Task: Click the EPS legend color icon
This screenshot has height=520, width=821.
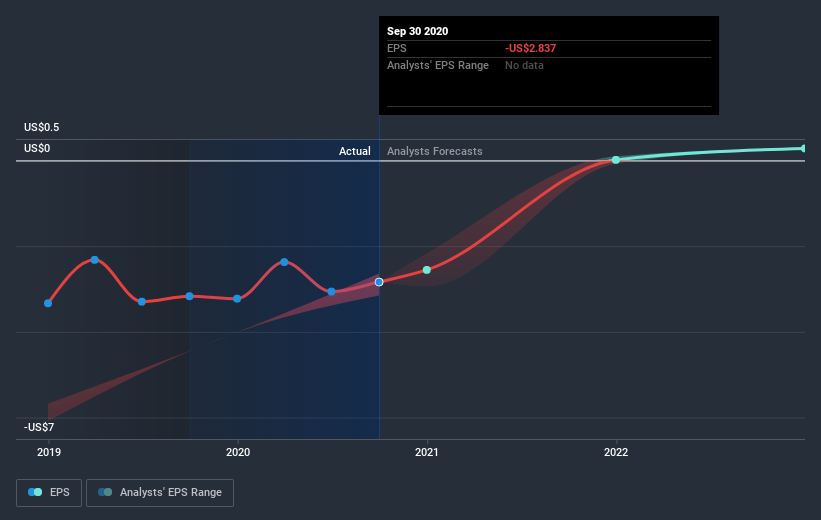Action: pos(35,492)
